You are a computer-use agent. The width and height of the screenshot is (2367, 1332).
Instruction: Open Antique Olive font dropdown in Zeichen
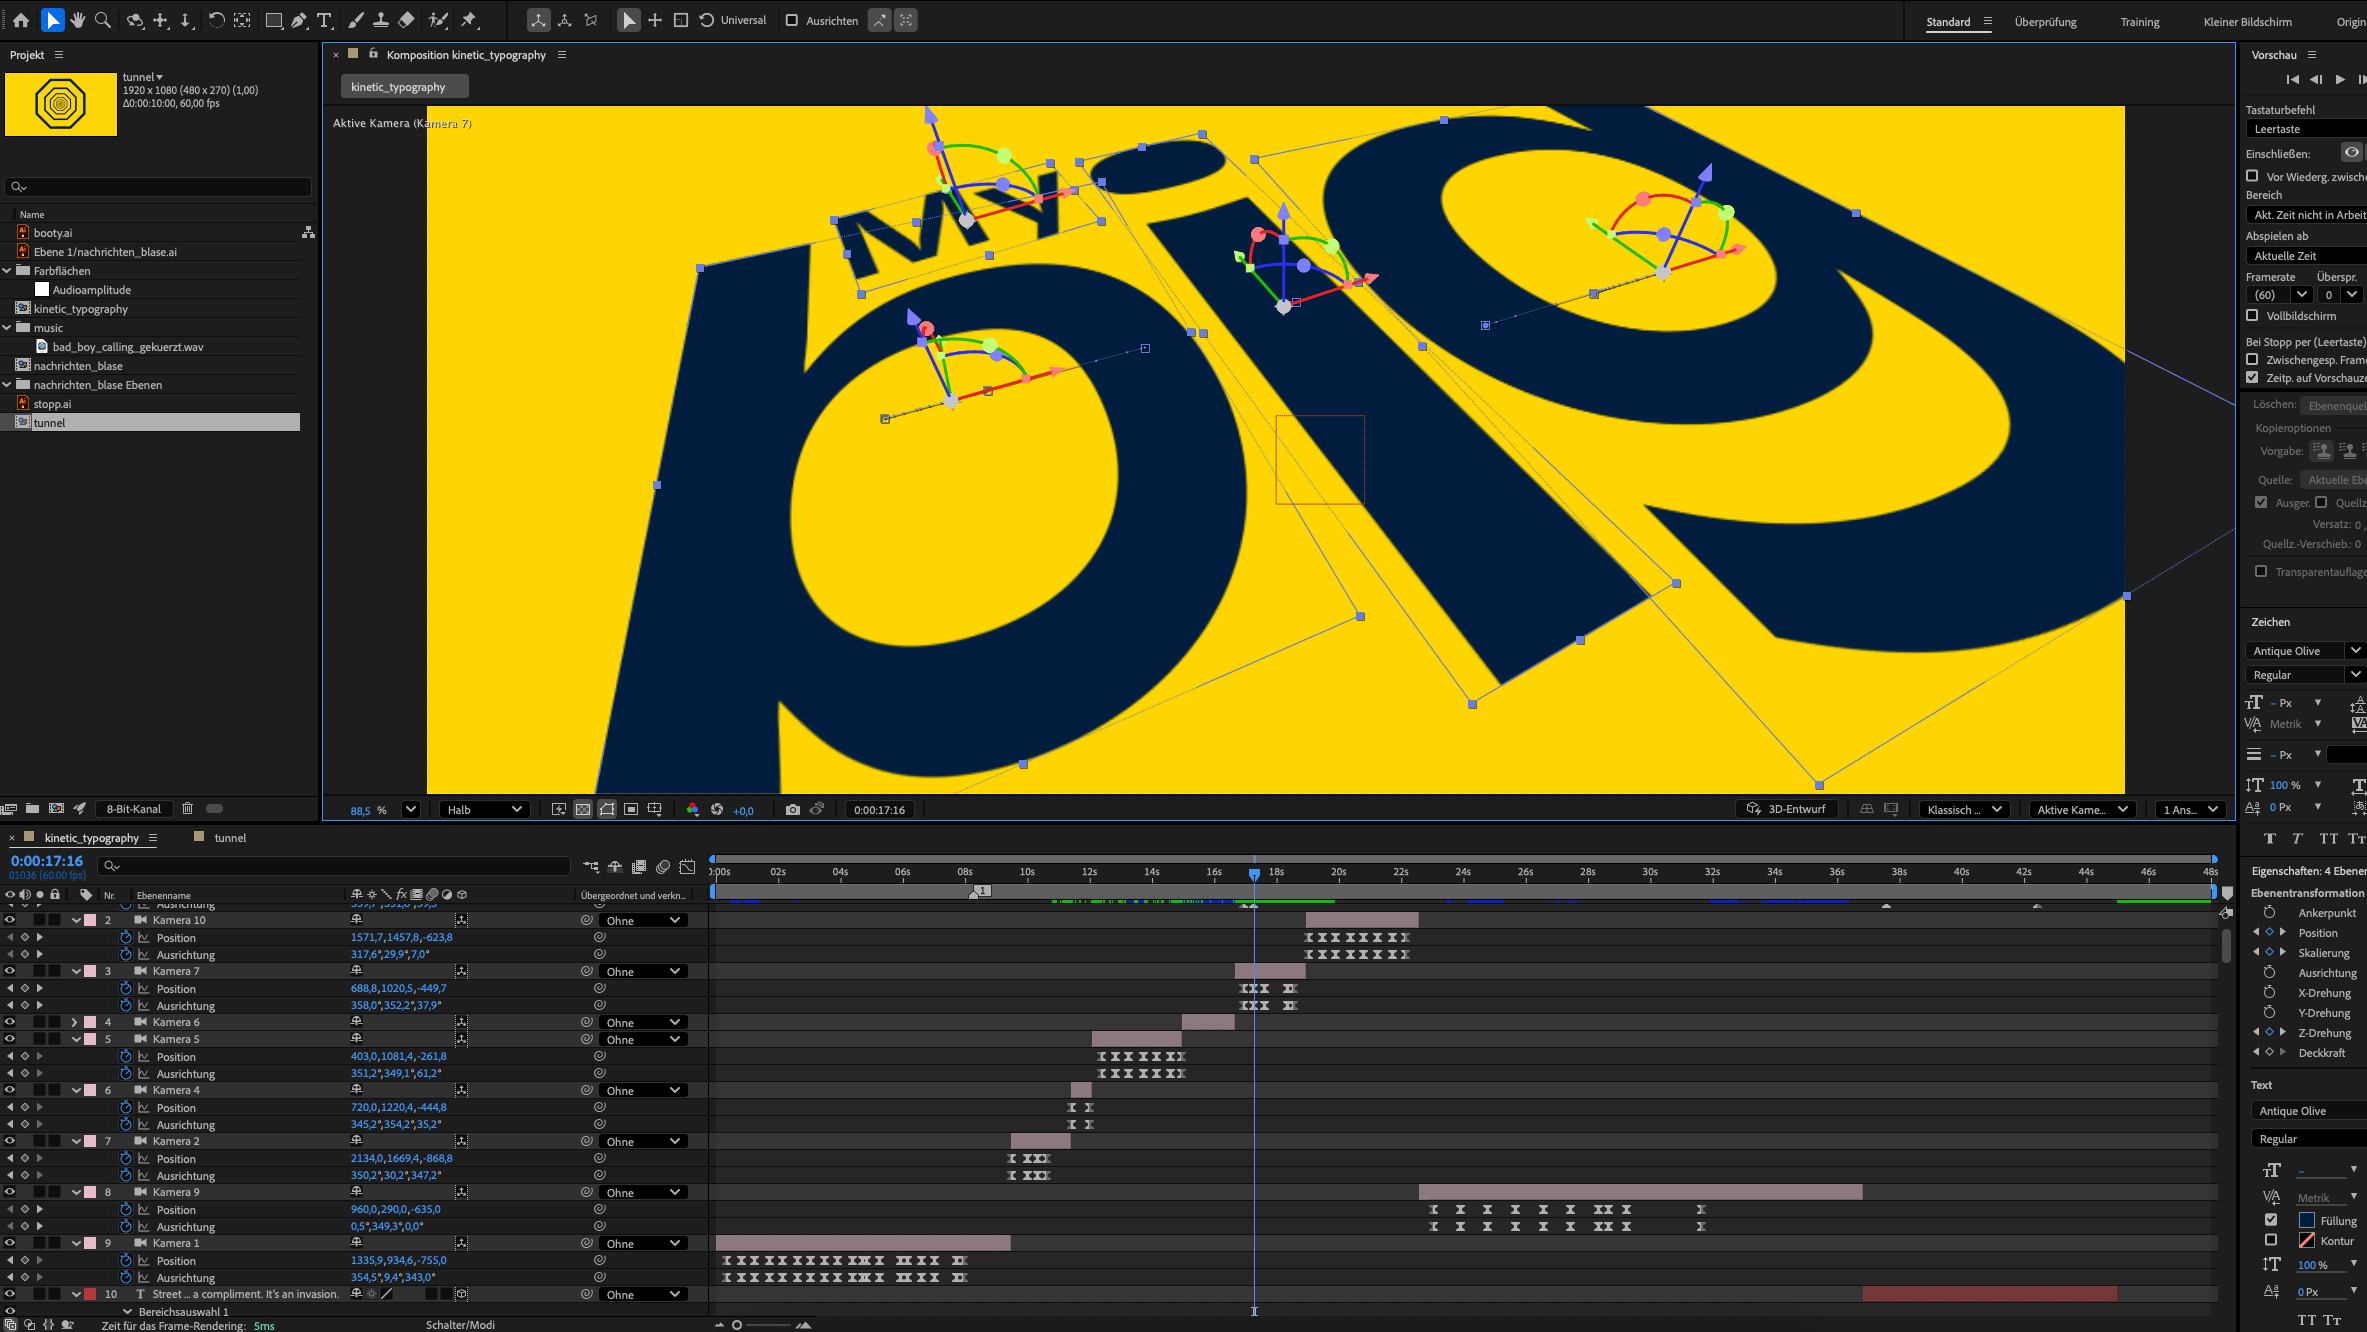click(x=2355, y=650)
